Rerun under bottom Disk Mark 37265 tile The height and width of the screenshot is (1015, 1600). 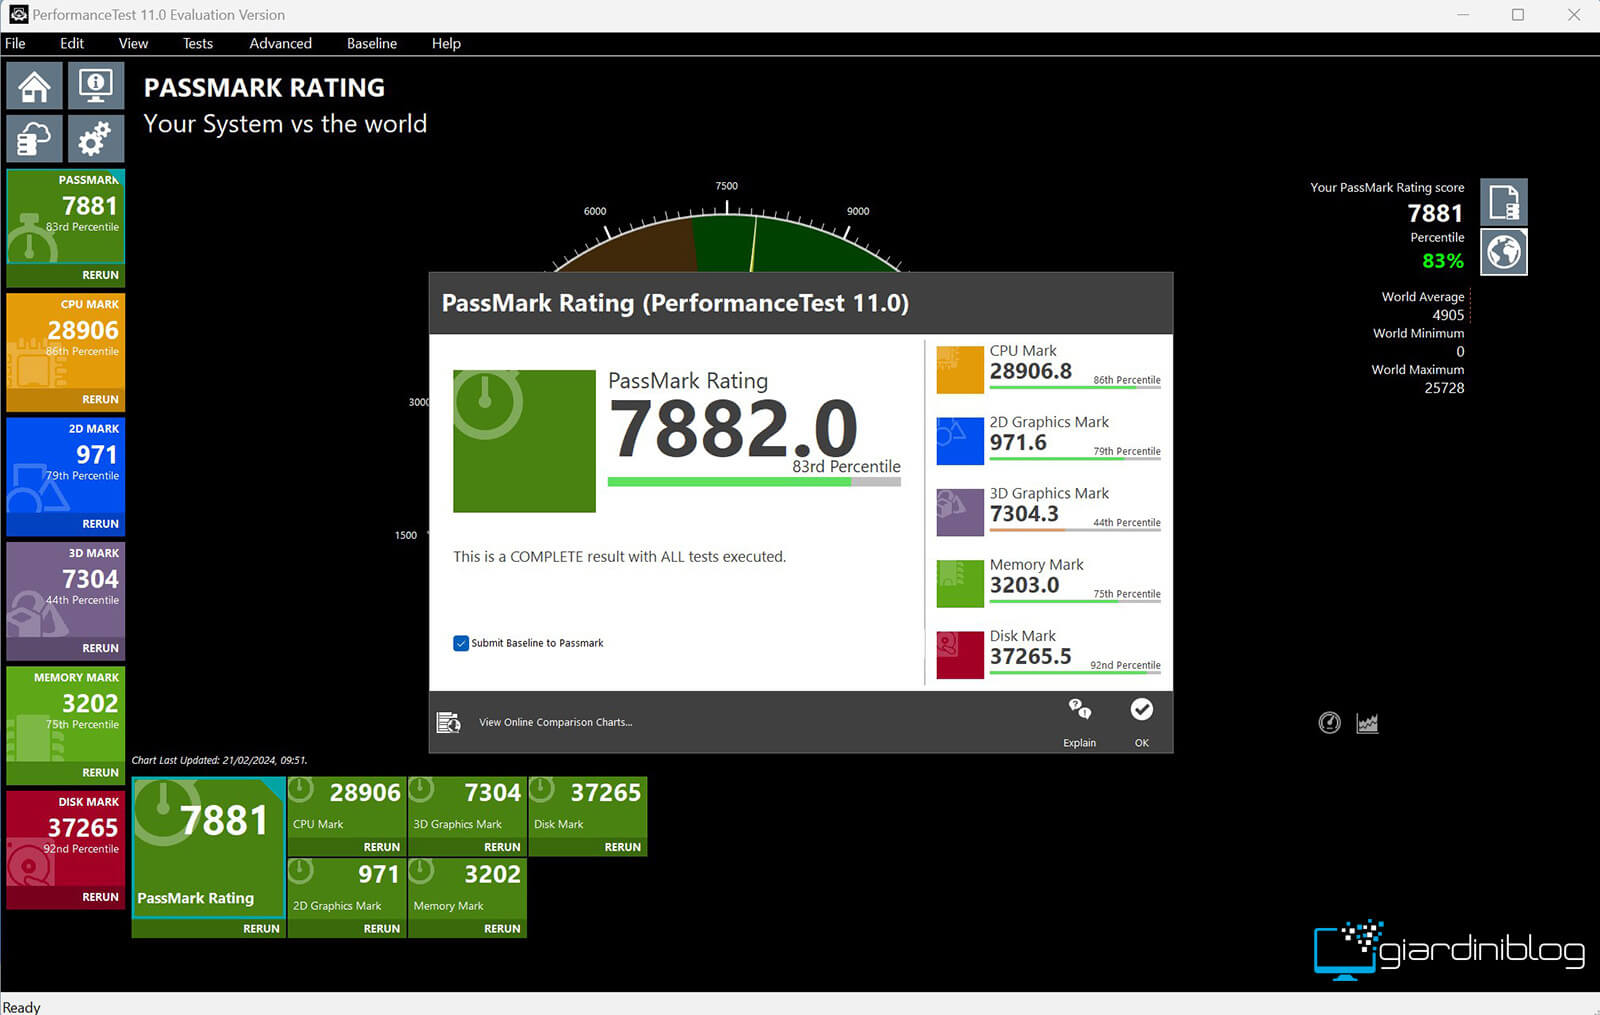point(622,847)
